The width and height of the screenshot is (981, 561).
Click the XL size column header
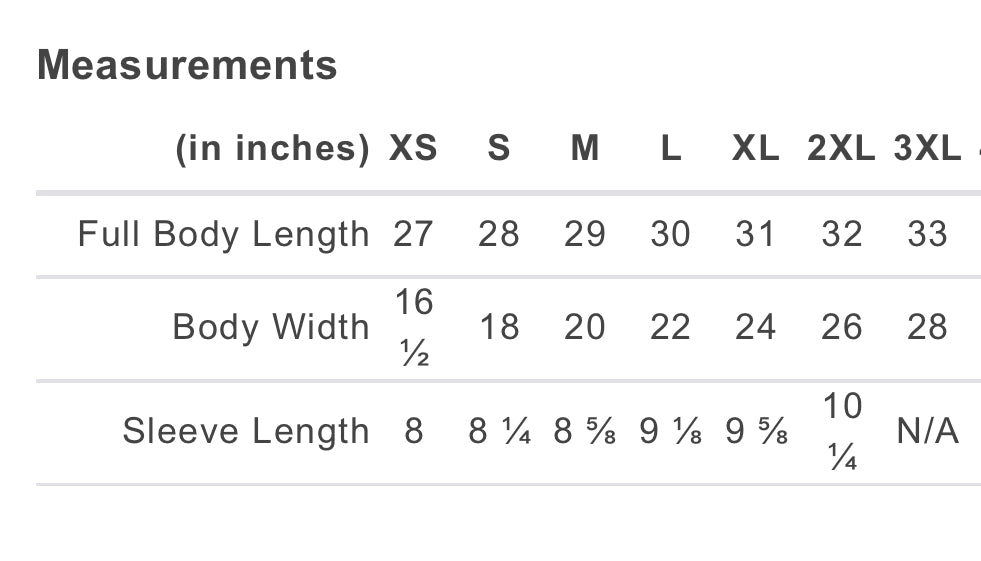pos(755,149)
